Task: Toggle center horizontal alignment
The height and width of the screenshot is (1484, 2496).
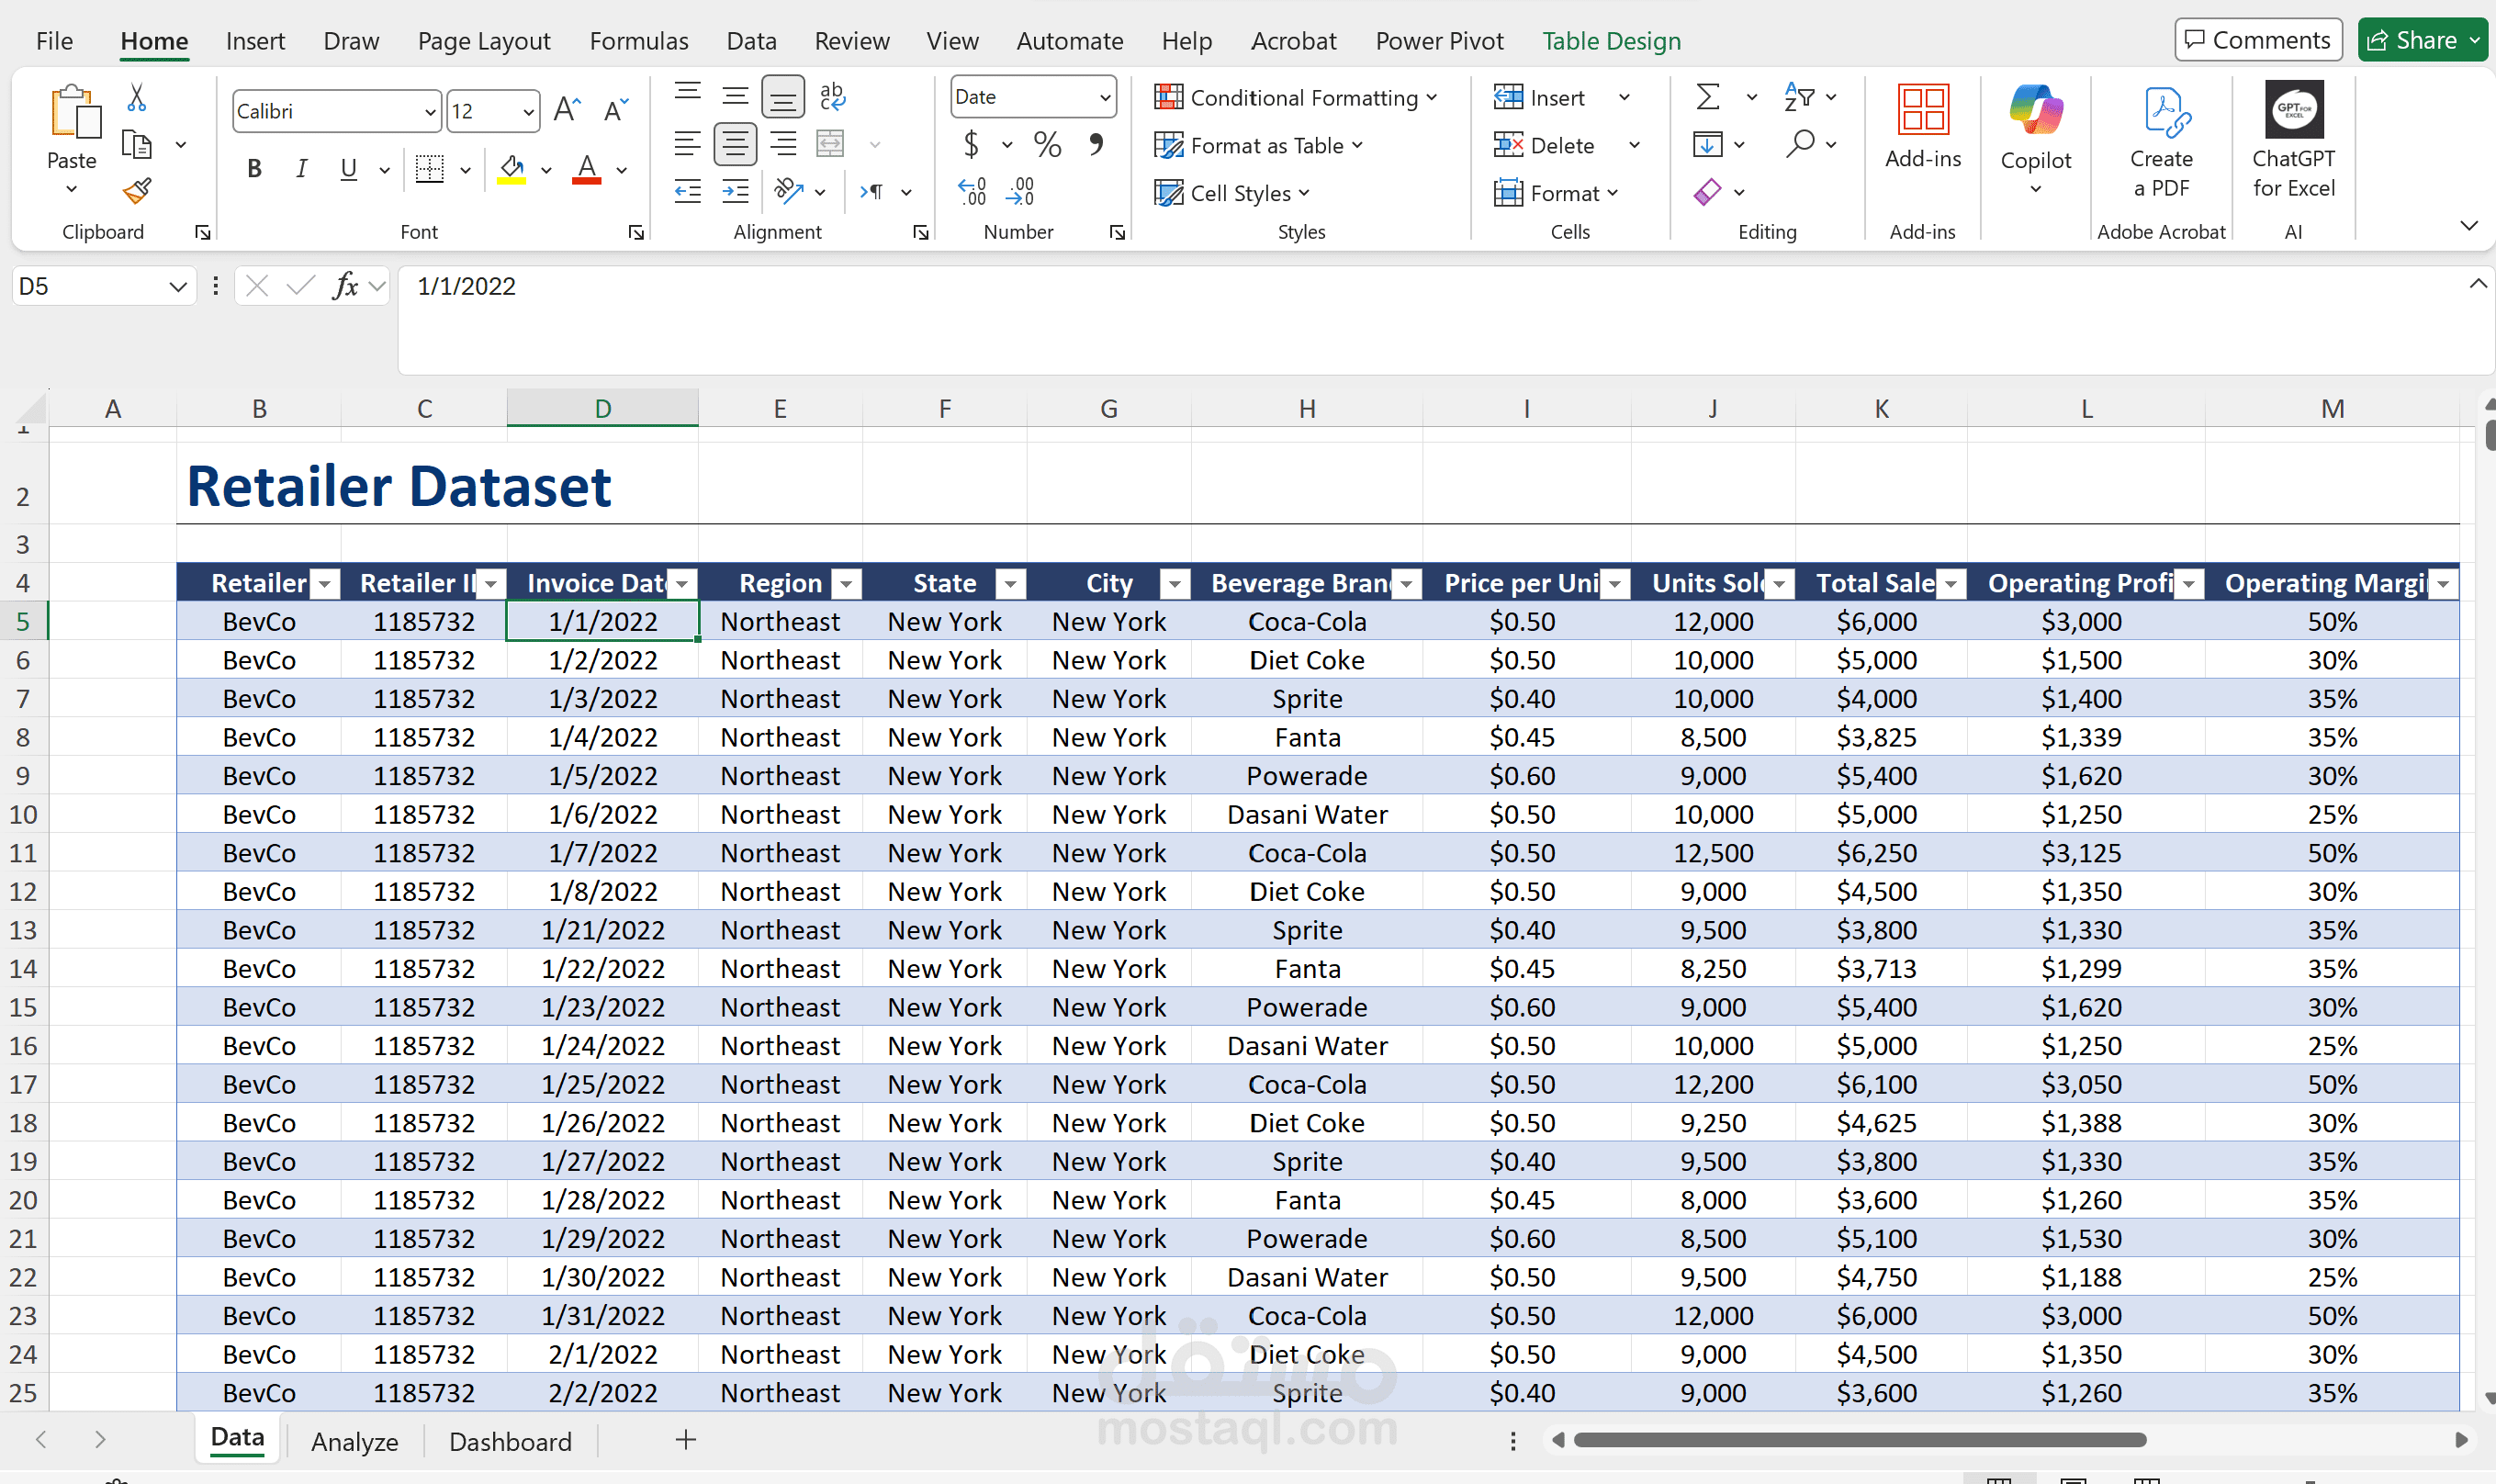Action: [735, 145]
